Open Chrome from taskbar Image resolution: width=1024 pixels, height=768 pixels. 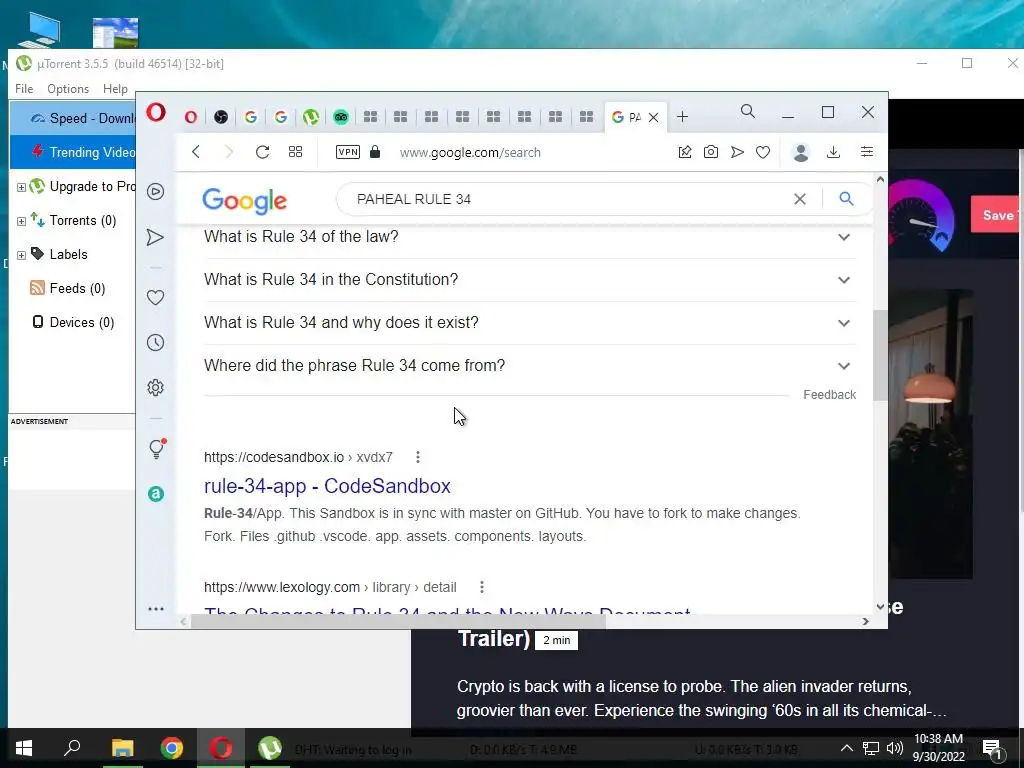[172, 748]
